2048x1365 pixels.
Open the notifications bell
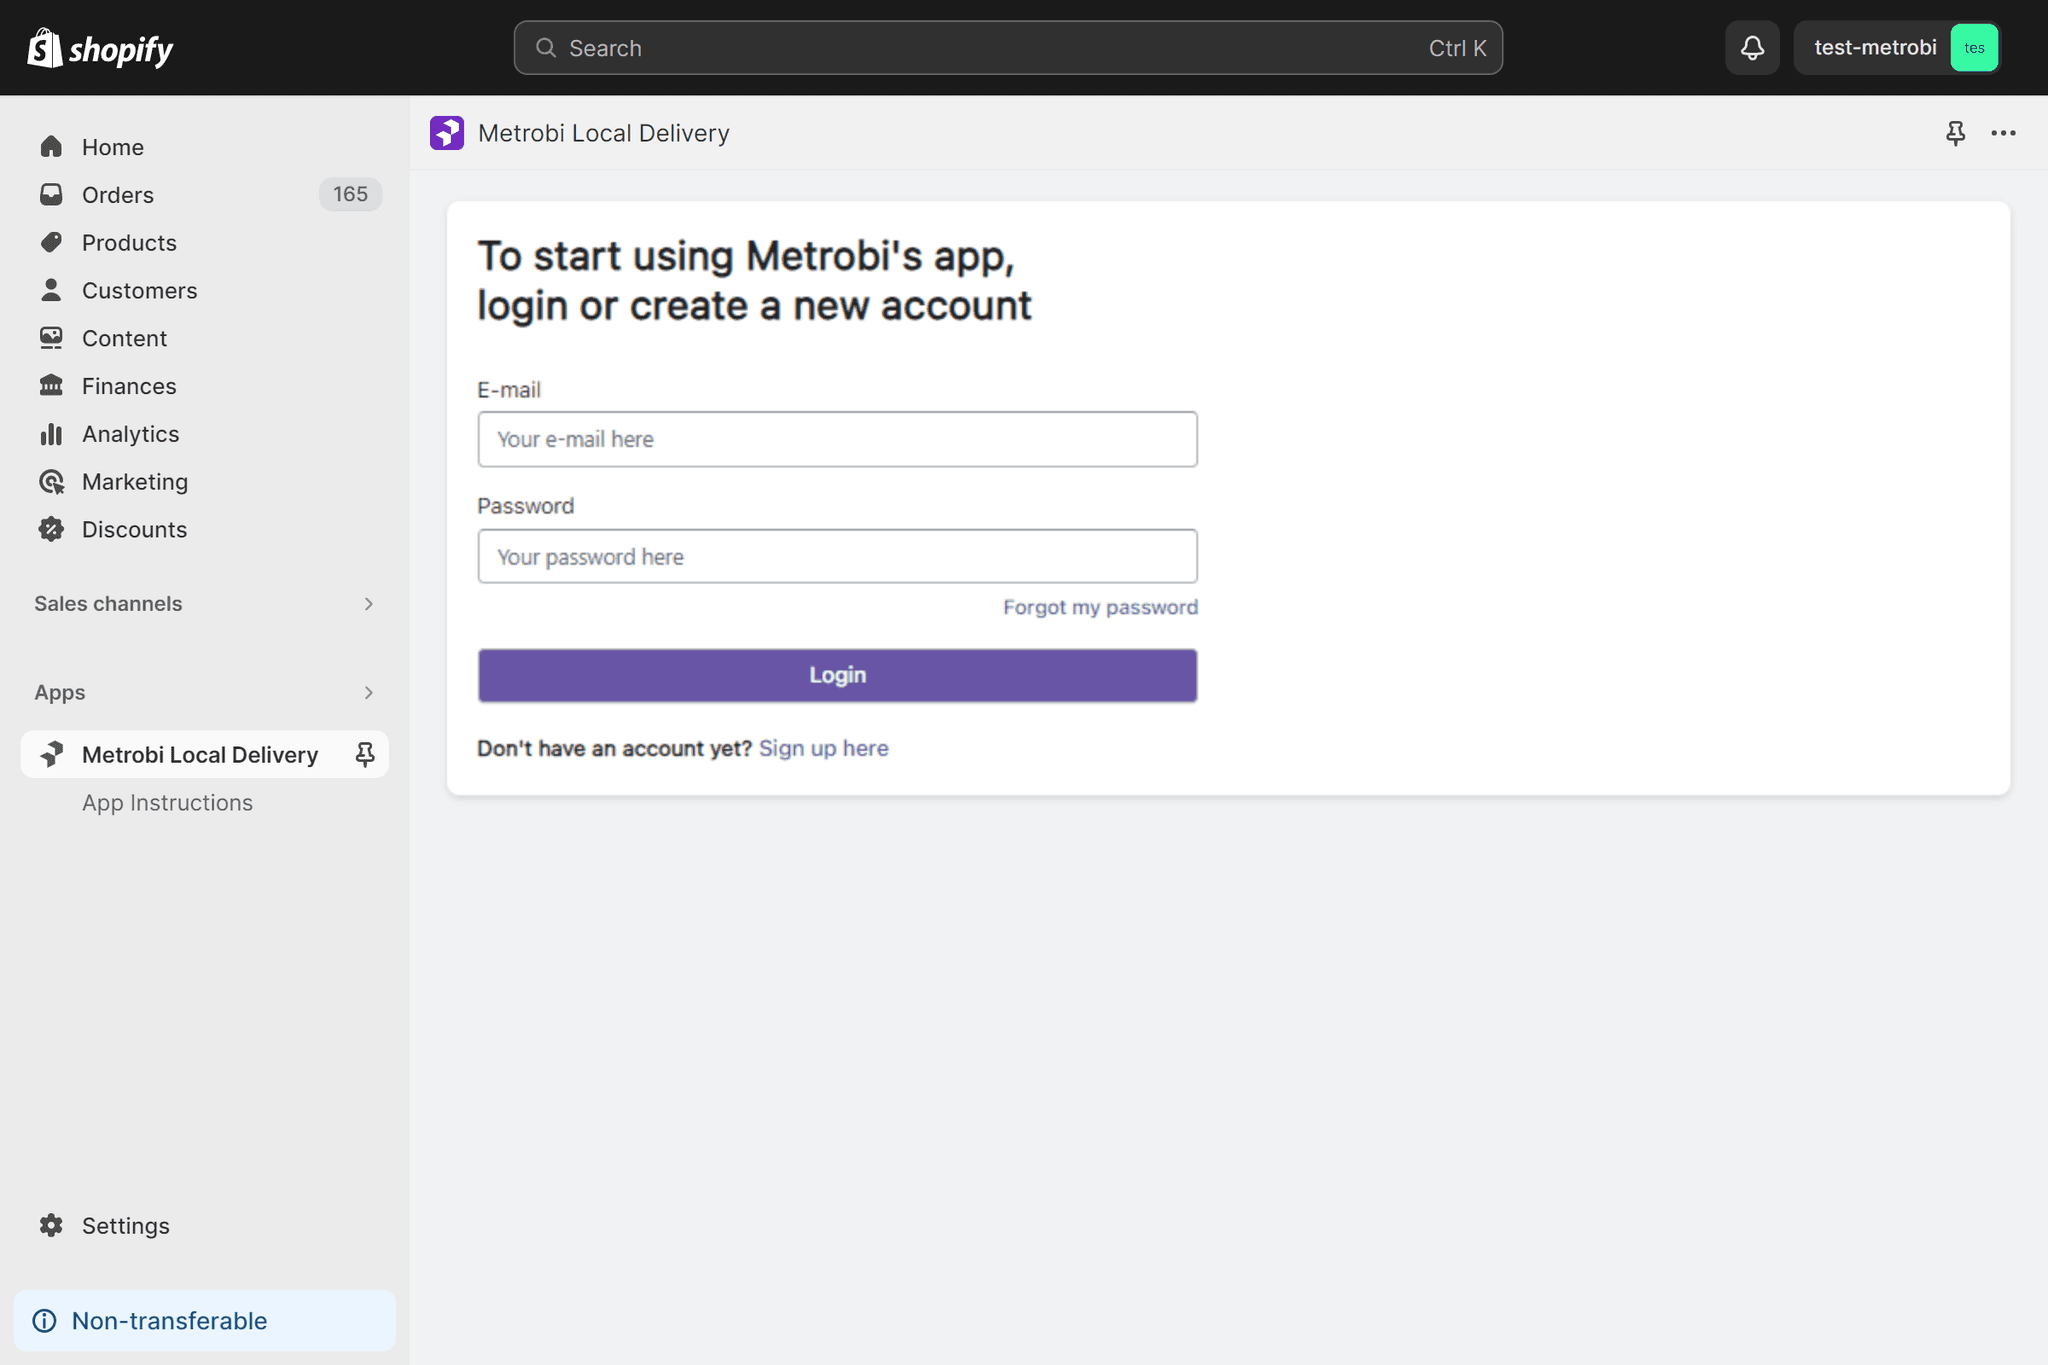pos(1752,48)
